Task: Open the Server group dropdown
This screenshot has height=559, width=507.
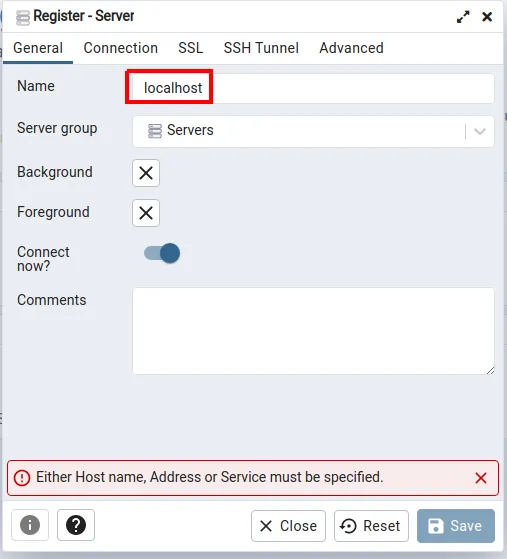Action: (313, 131)
